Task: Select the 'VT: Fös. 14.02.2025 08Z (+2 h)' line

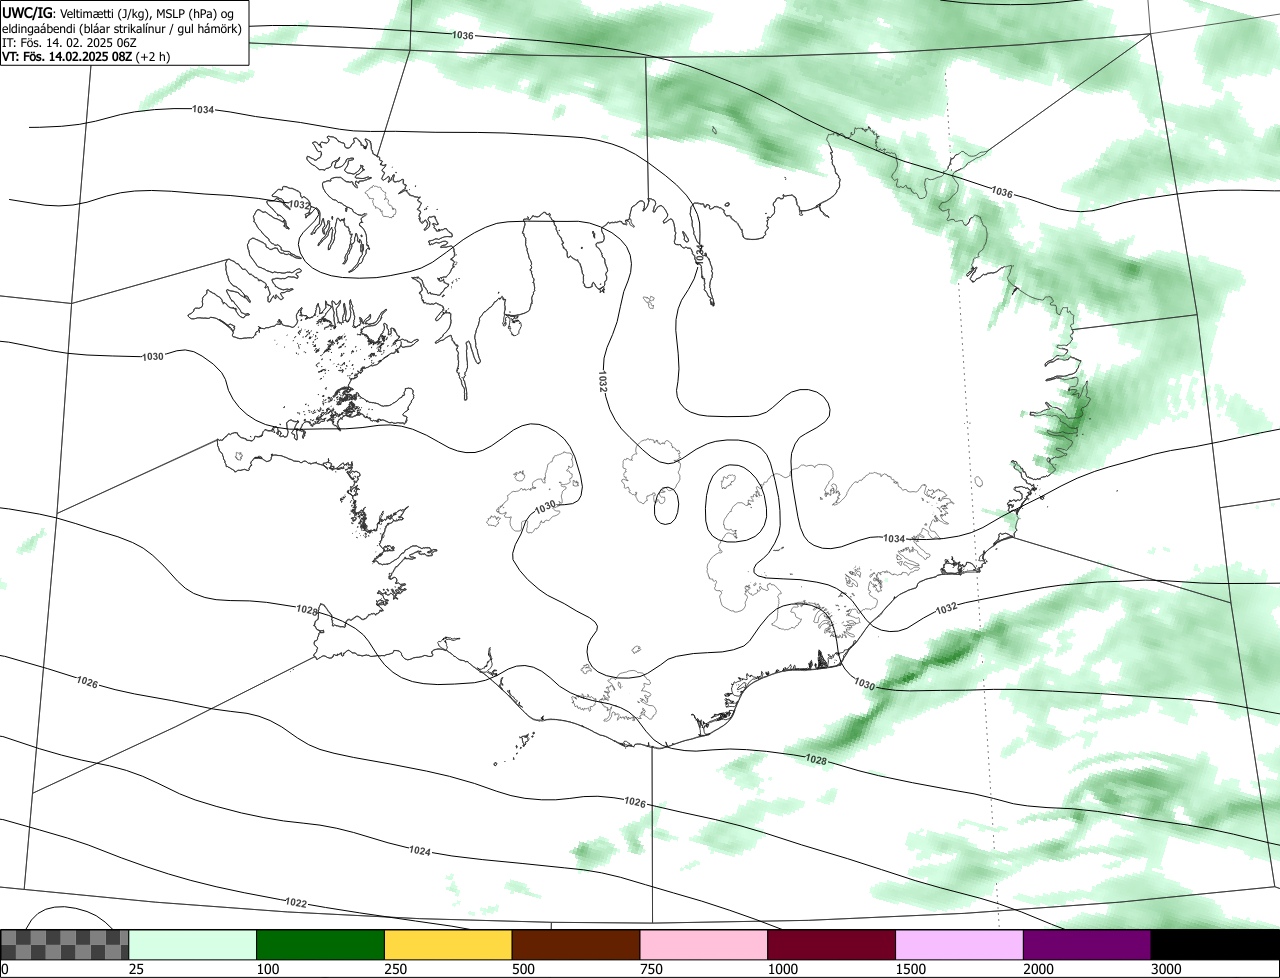Action: 86,56
